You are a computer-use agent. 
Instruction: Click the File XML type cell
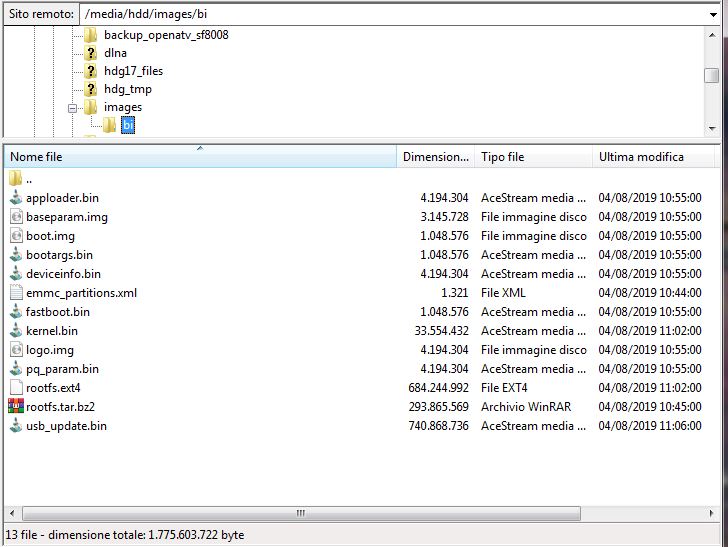point(503,293)
